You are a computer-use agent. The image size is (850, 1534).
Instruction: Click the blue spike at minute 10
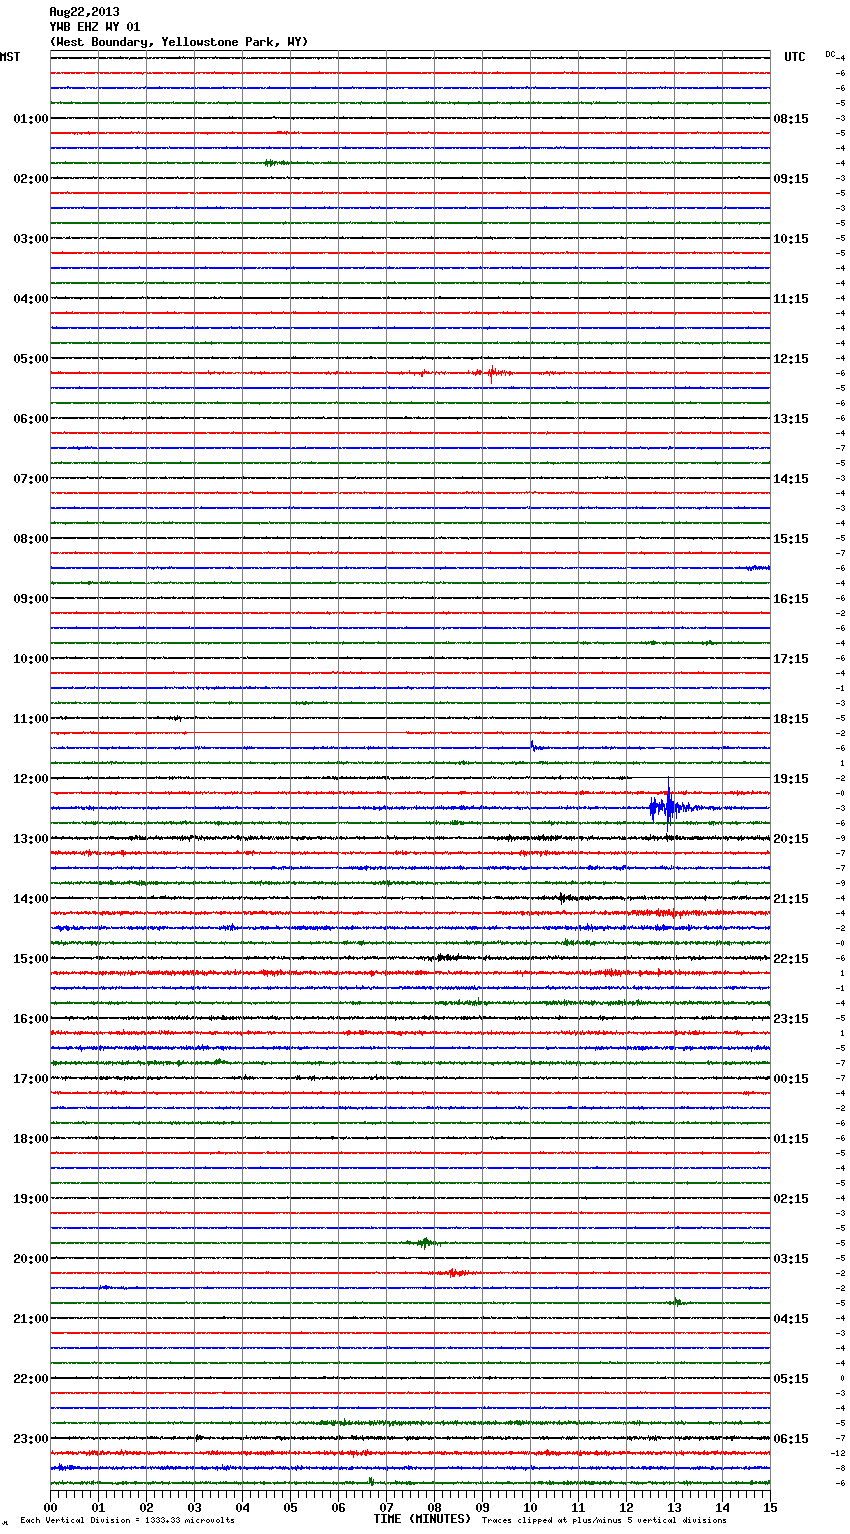click(532, 745)
